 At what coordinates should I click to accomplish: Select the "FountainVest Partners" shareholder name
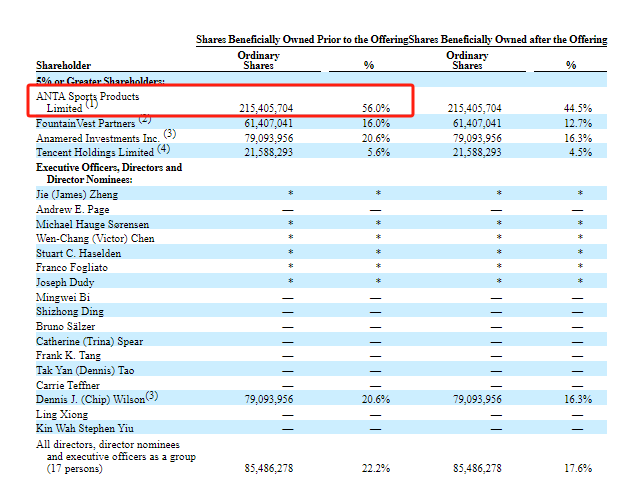pyautogui.click(x=85, y=123)
